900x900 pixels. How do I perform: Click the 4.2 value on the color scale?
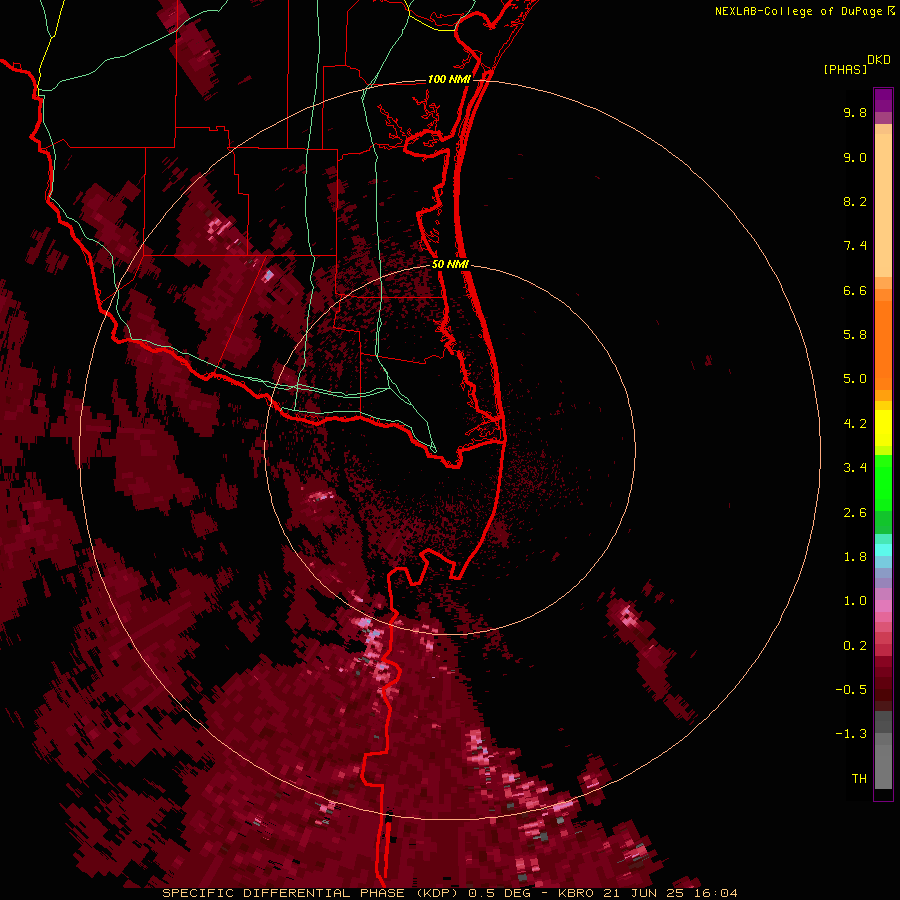(x=855, y=424)
